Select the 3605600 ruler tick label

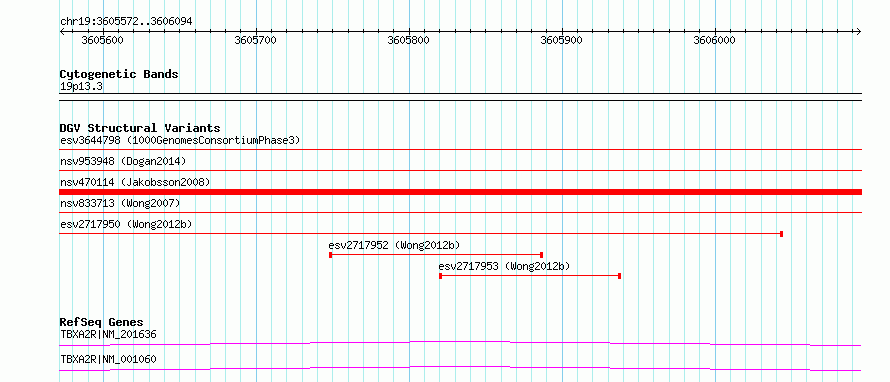[103, 40]
